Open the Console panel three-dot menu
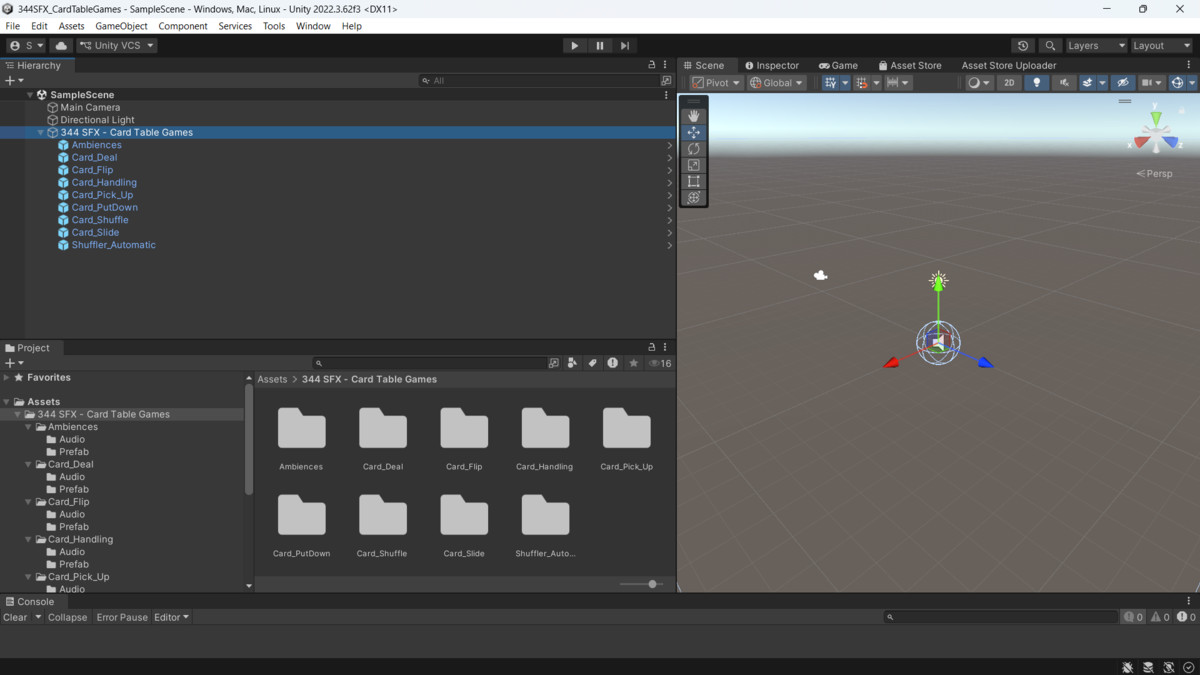The image size is (1200, 675). 1189,601
